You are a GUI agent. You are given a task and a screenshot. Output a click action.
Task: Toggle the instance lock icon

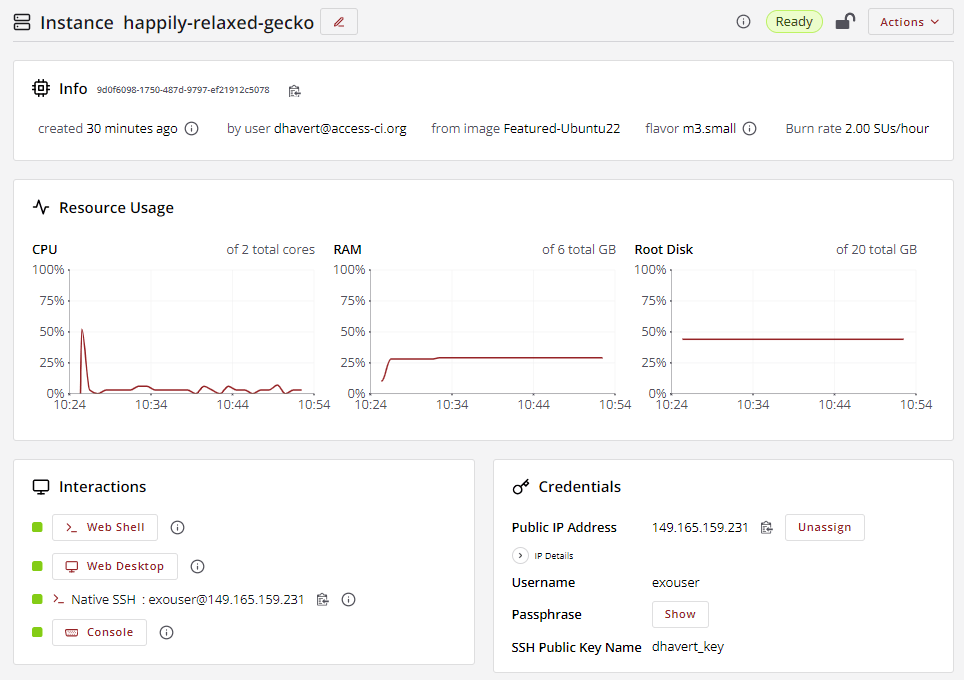(x=845, y=22)
